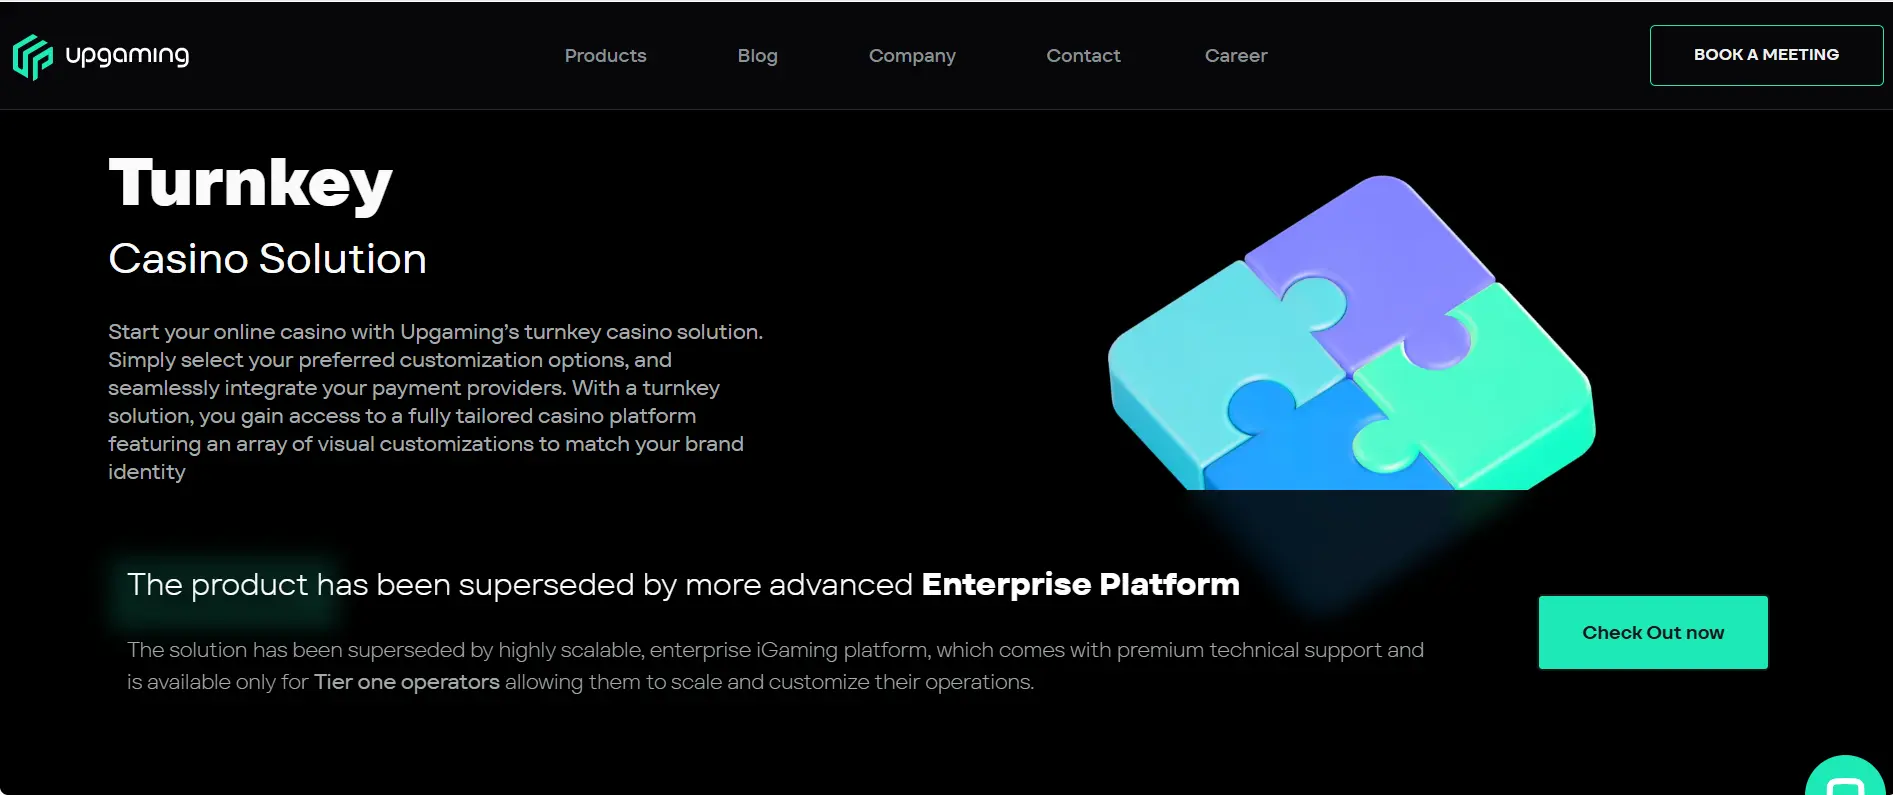Navigate to the Contact page
This screenshot has height=795, width=1893.
1083,56
